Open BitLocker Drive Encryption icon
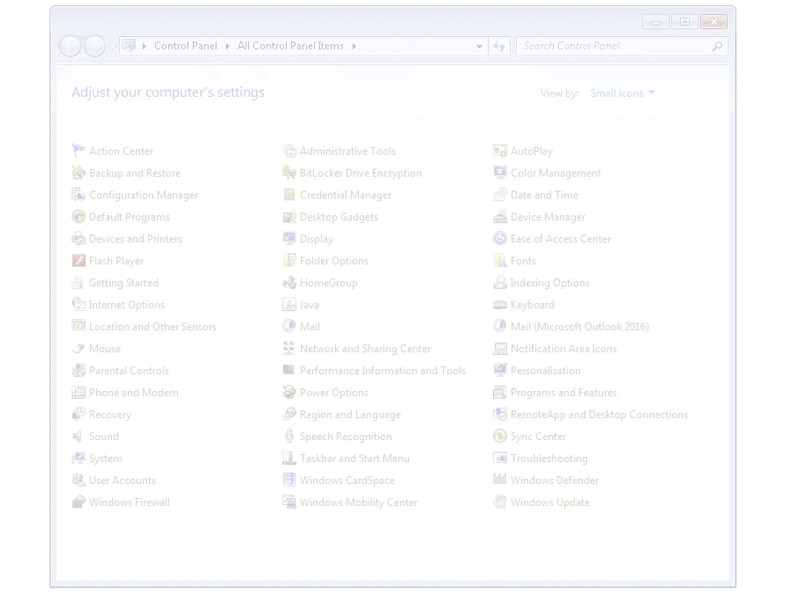Screen dimensions: 800x600 pos(289,172)
